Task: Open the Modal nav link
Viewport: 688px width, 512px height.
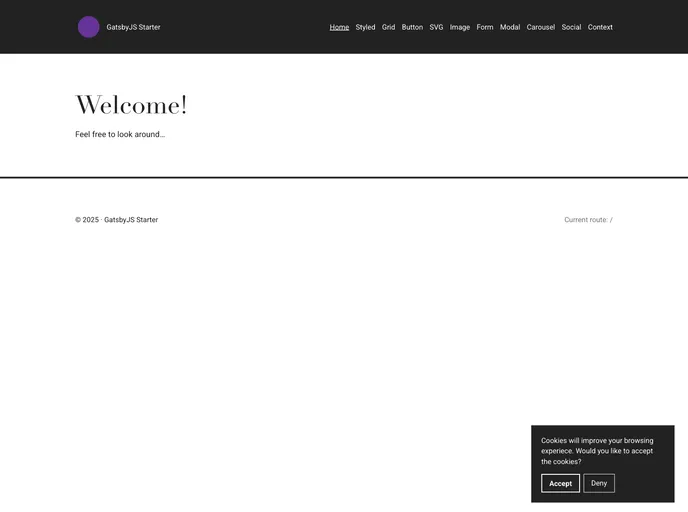Action: [510, 27]
